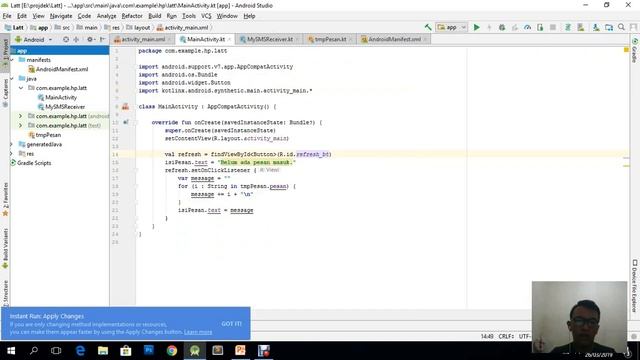Screen dimensions: 640x360
Task: Expand the res folder
Action: coord(12,153)
